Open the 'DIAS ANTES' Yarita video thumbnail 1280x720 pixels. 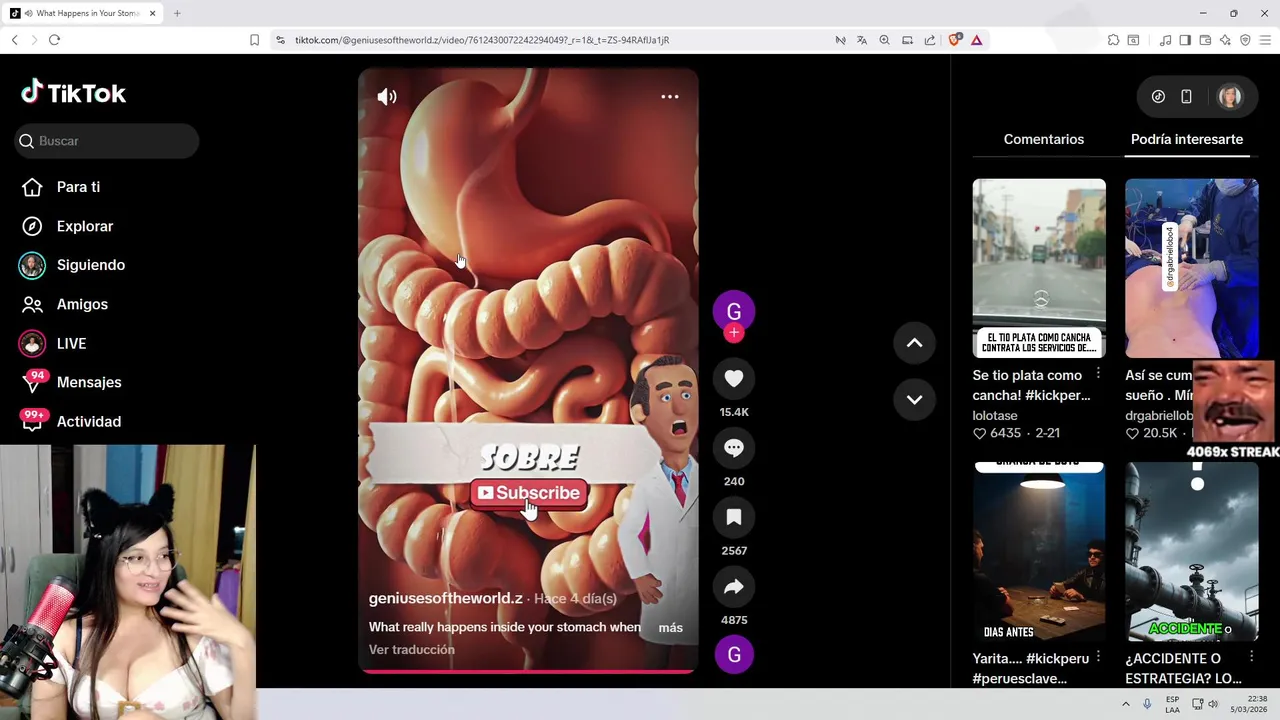pos(1039,551)
